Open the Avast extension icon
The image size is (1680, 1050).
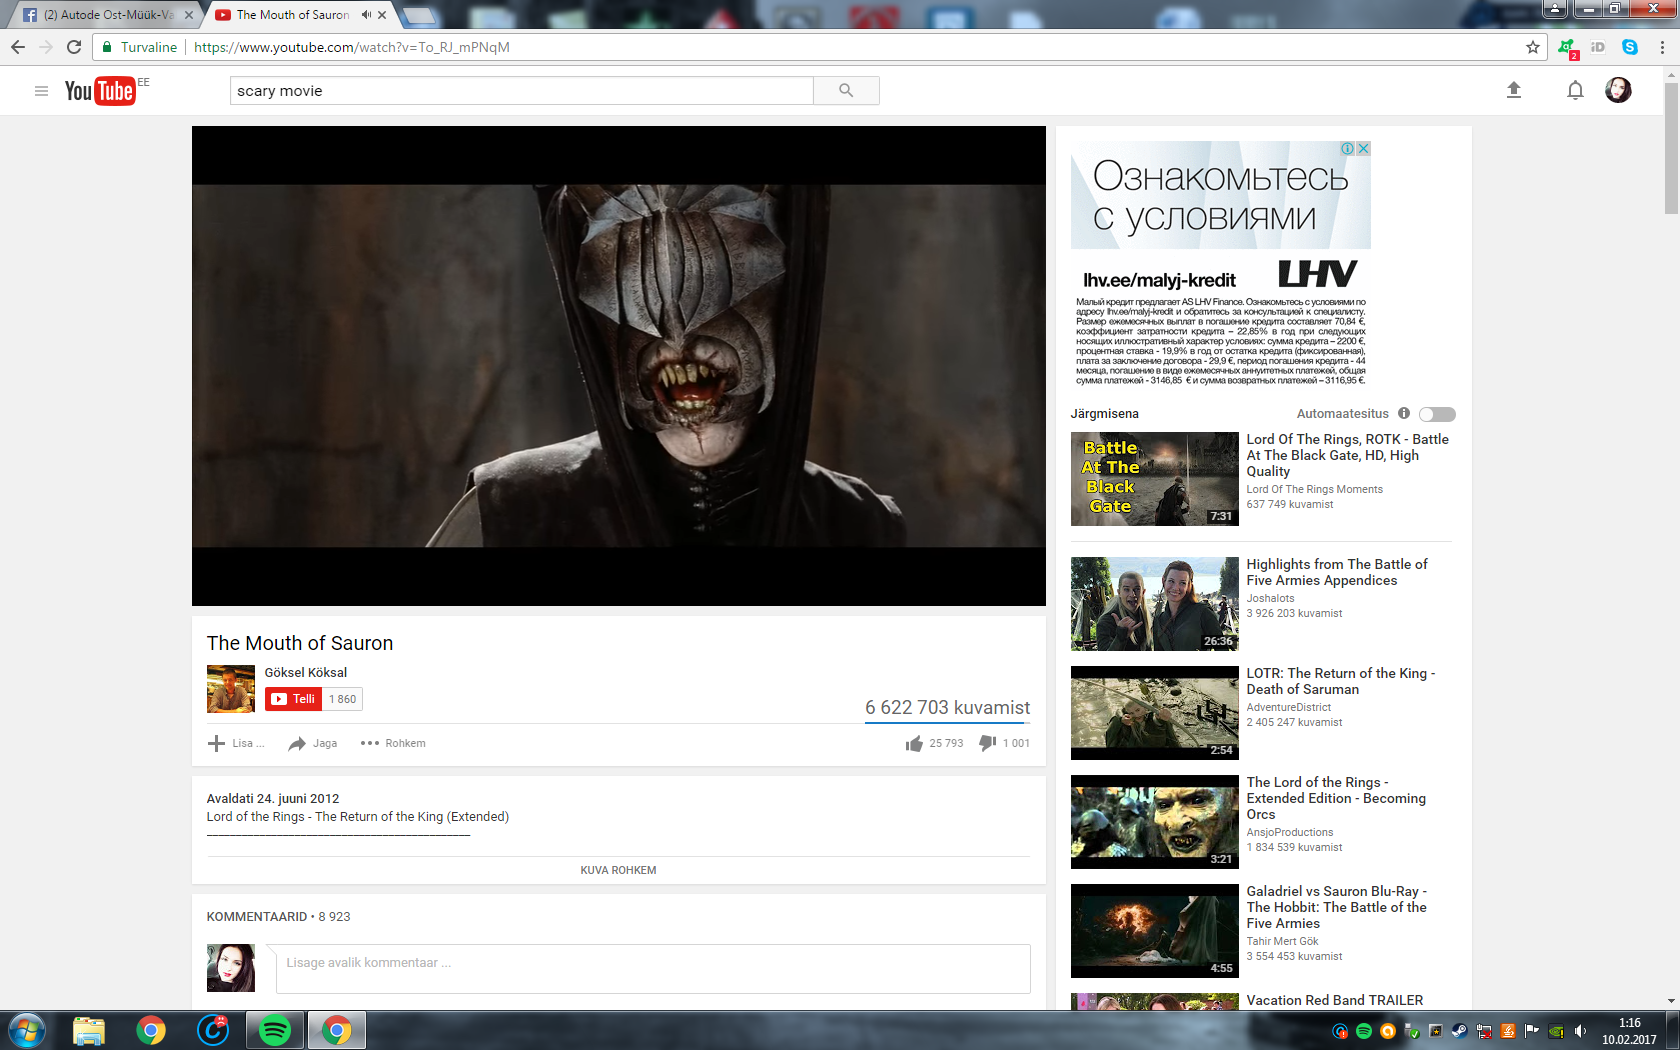pos(1567,47)
